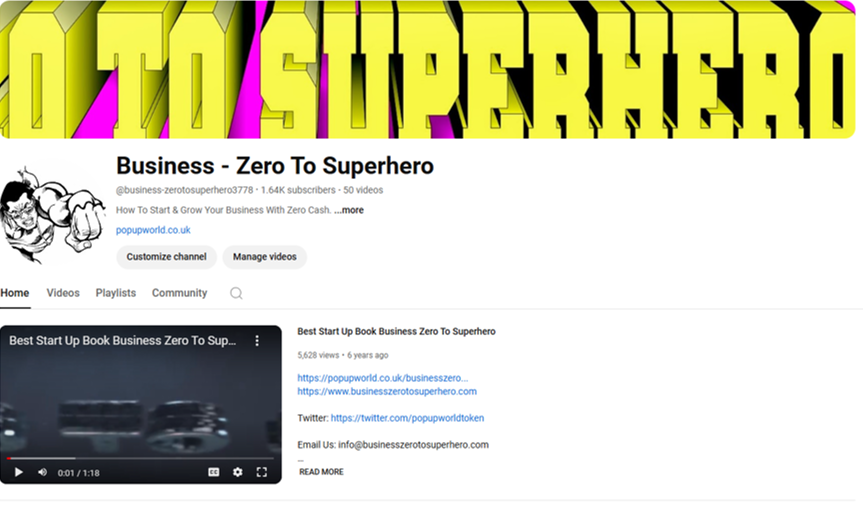The width and height of the screenshot is (863, 508).
Task: Open the Twitter popupworldtoken link
Action: pyautogui.click(x=407, y=418)
